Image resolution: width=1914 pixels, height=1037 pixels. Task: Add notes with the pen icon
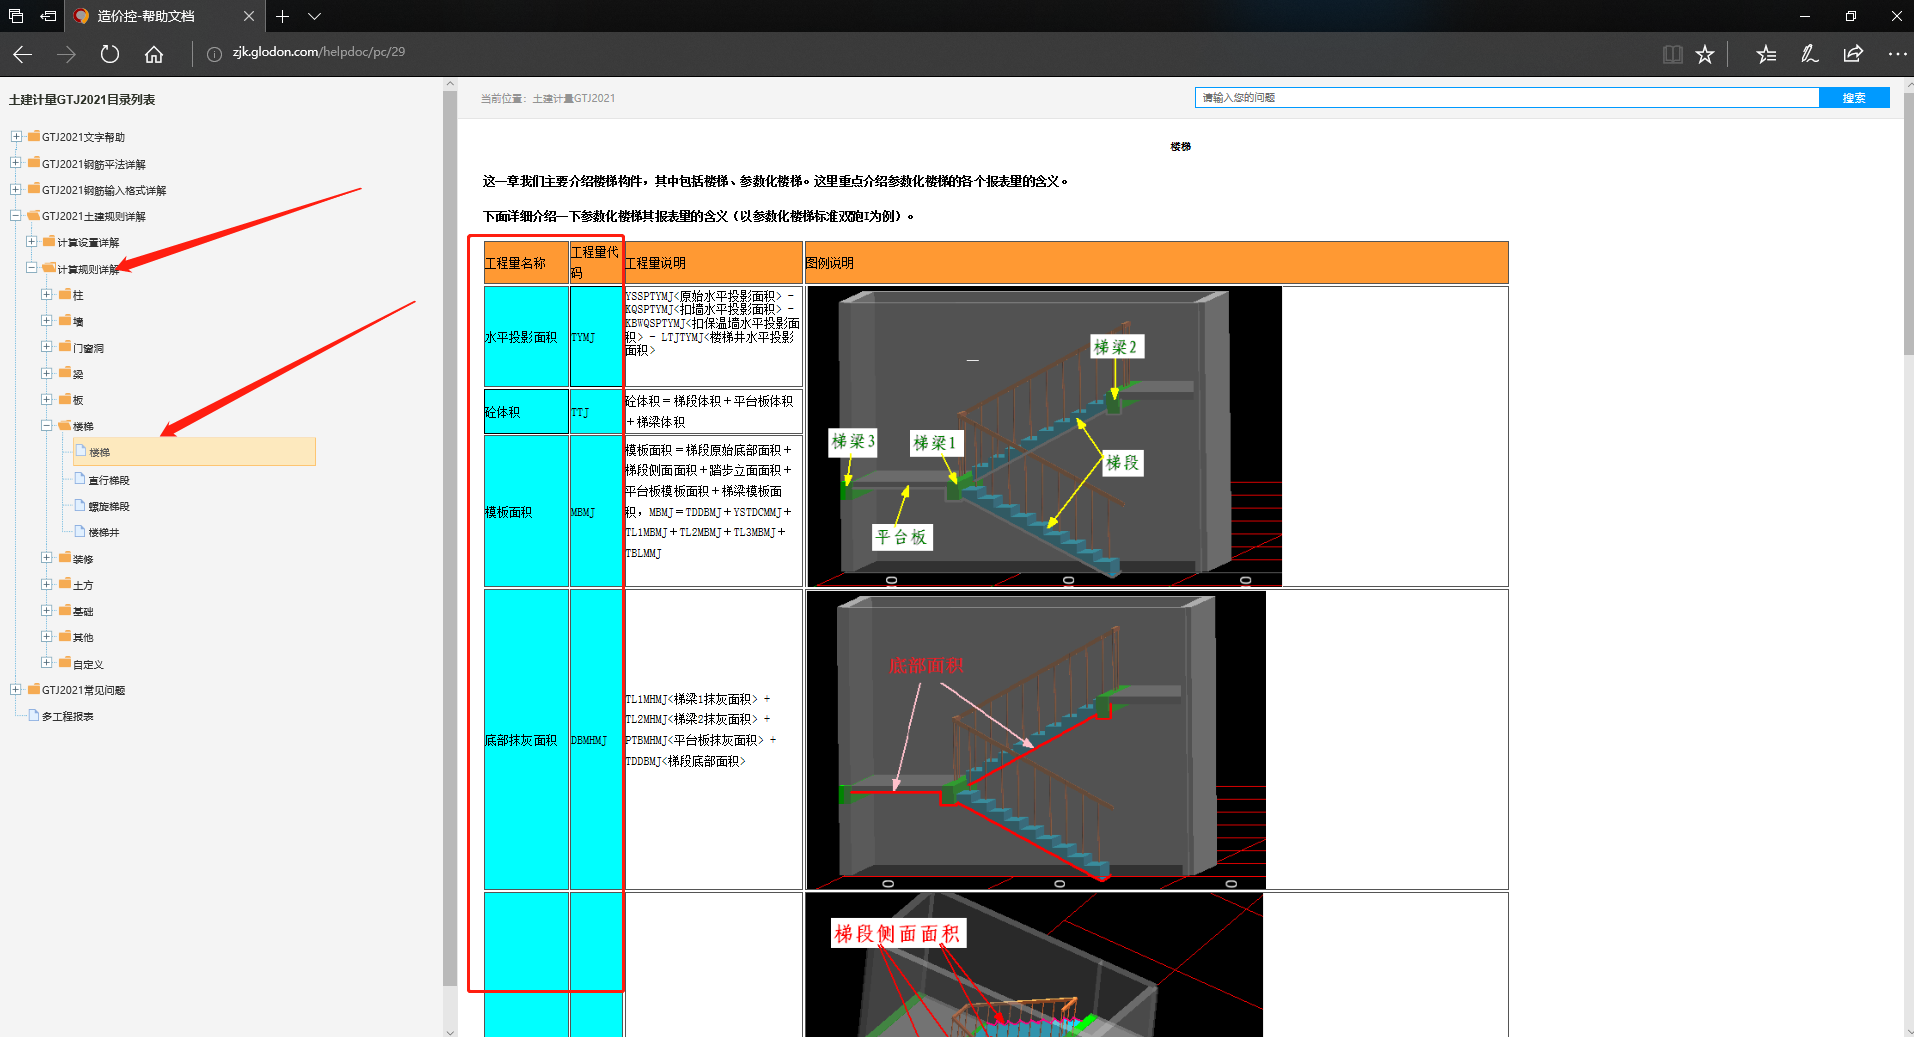click(x=1810, y=54)
